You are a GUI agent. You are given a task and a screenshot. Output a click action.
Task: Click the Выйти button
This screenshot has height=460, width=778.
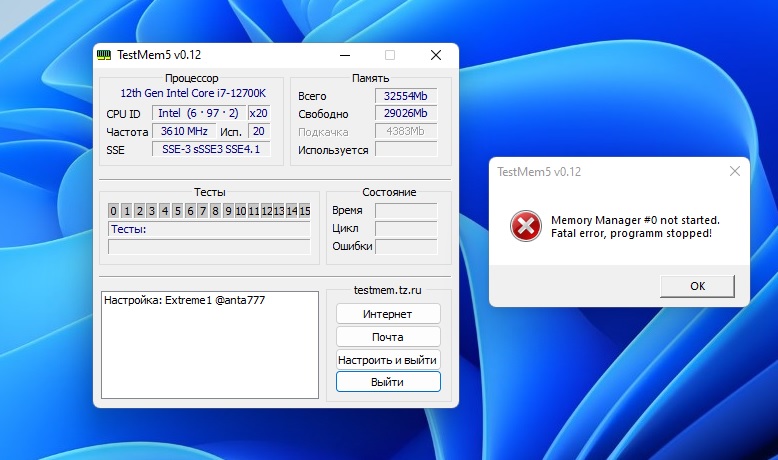388,382
